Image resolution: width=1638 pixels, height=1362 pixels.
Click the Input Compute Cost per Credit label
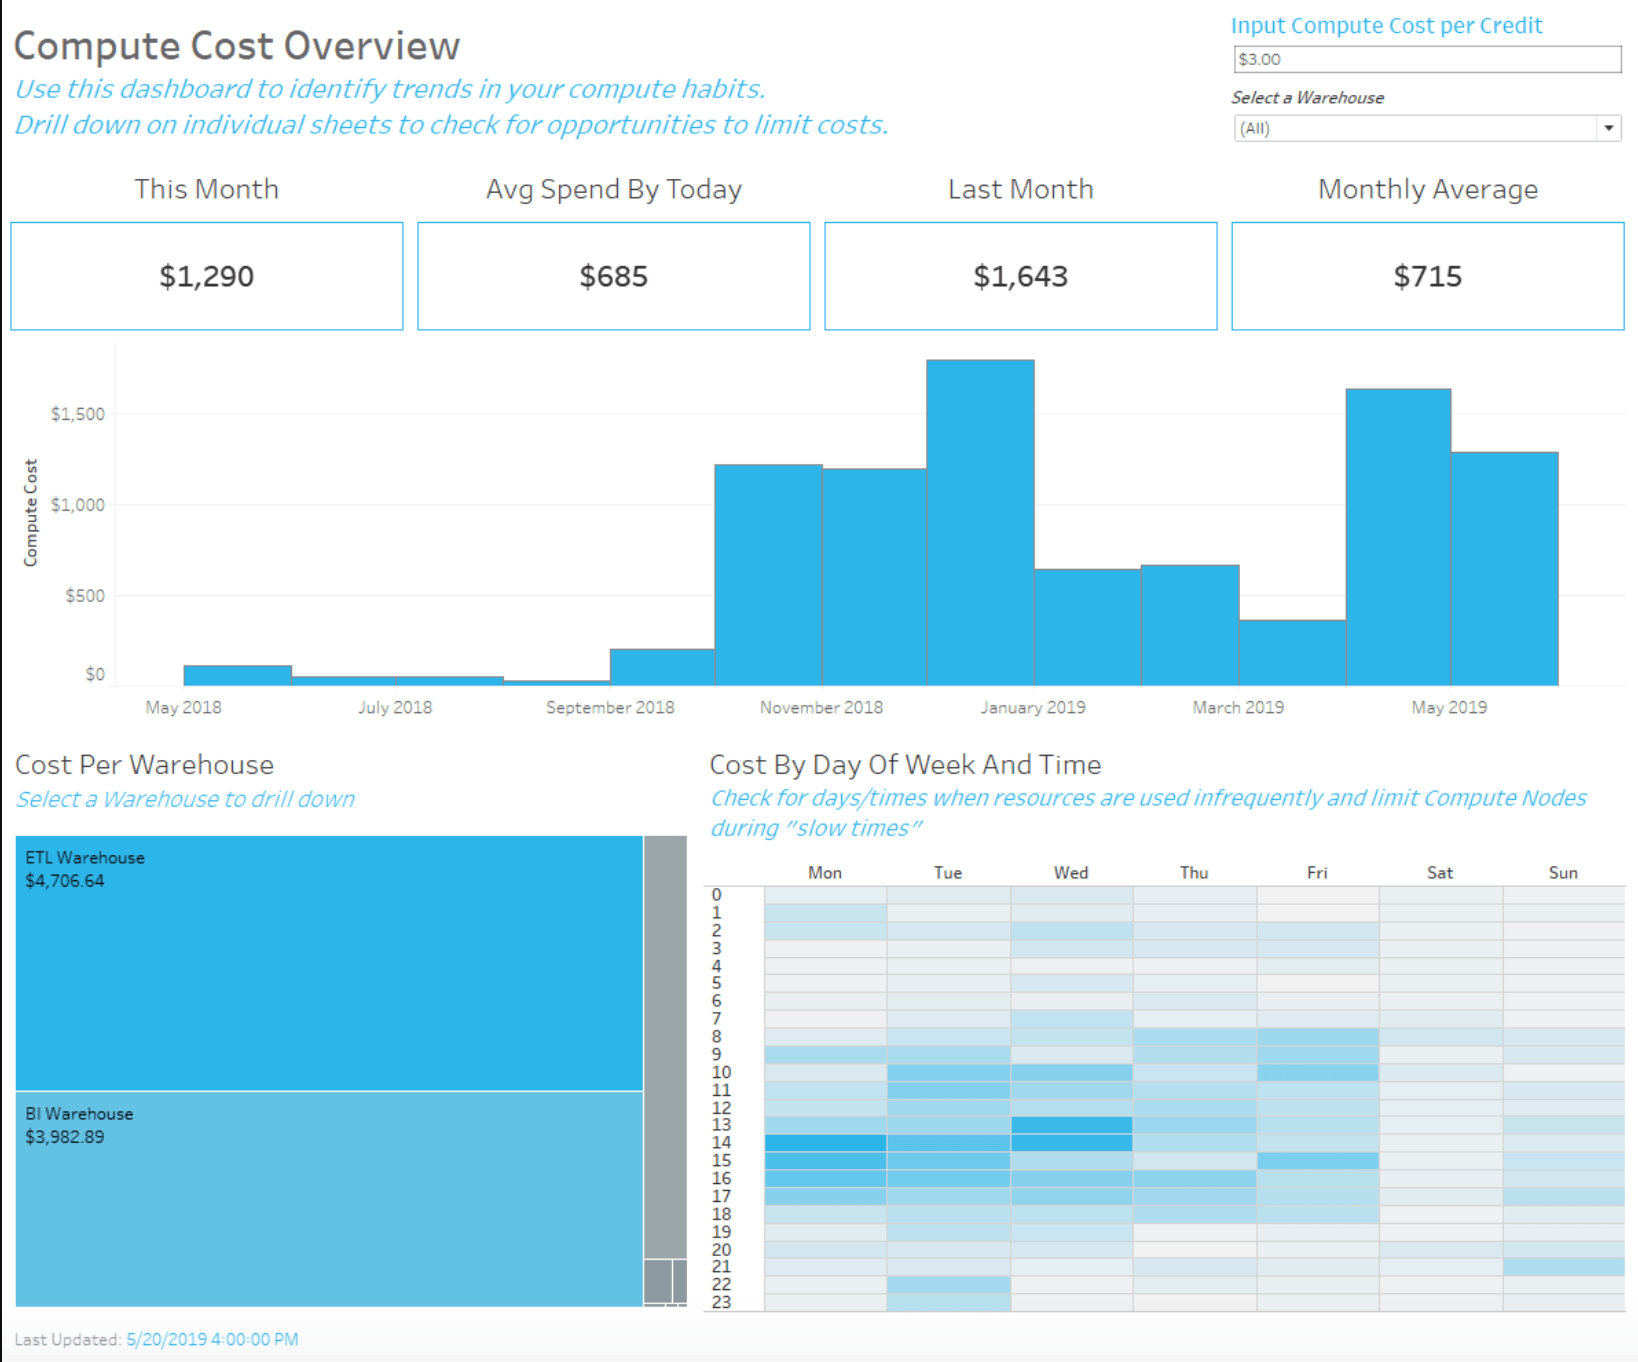click(1387, 25)
